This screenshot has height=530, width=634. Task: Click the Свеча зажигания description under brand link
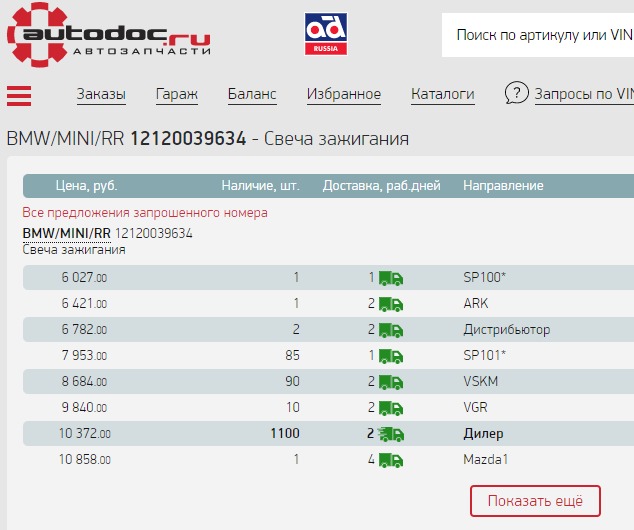pos(74,250)
